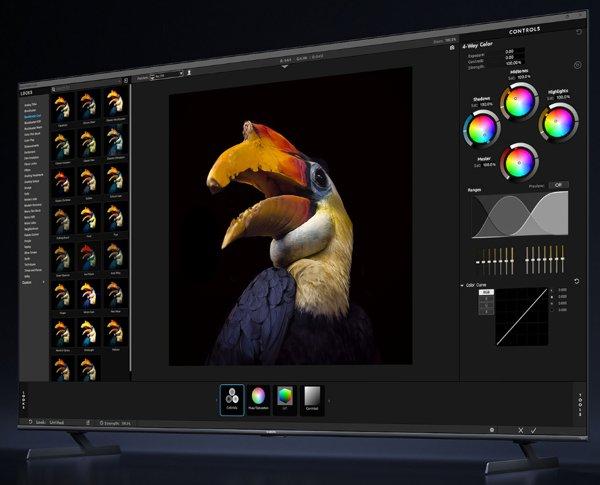Click the Highlights saturation value
Viewport: 600px width, 485px height.
[x=562, y=98]
